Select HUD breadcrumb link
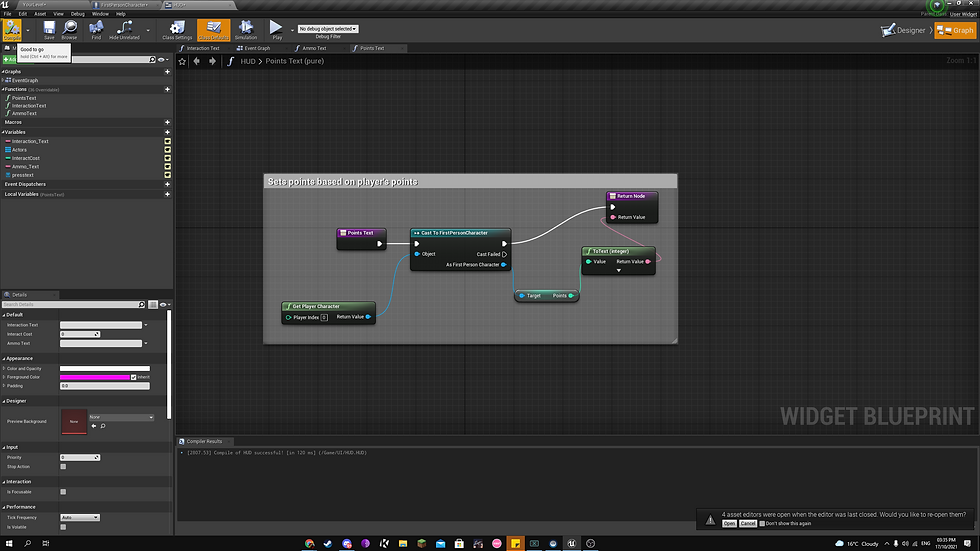Viewport: 980px width, 551px height. (x=248, y=61)
